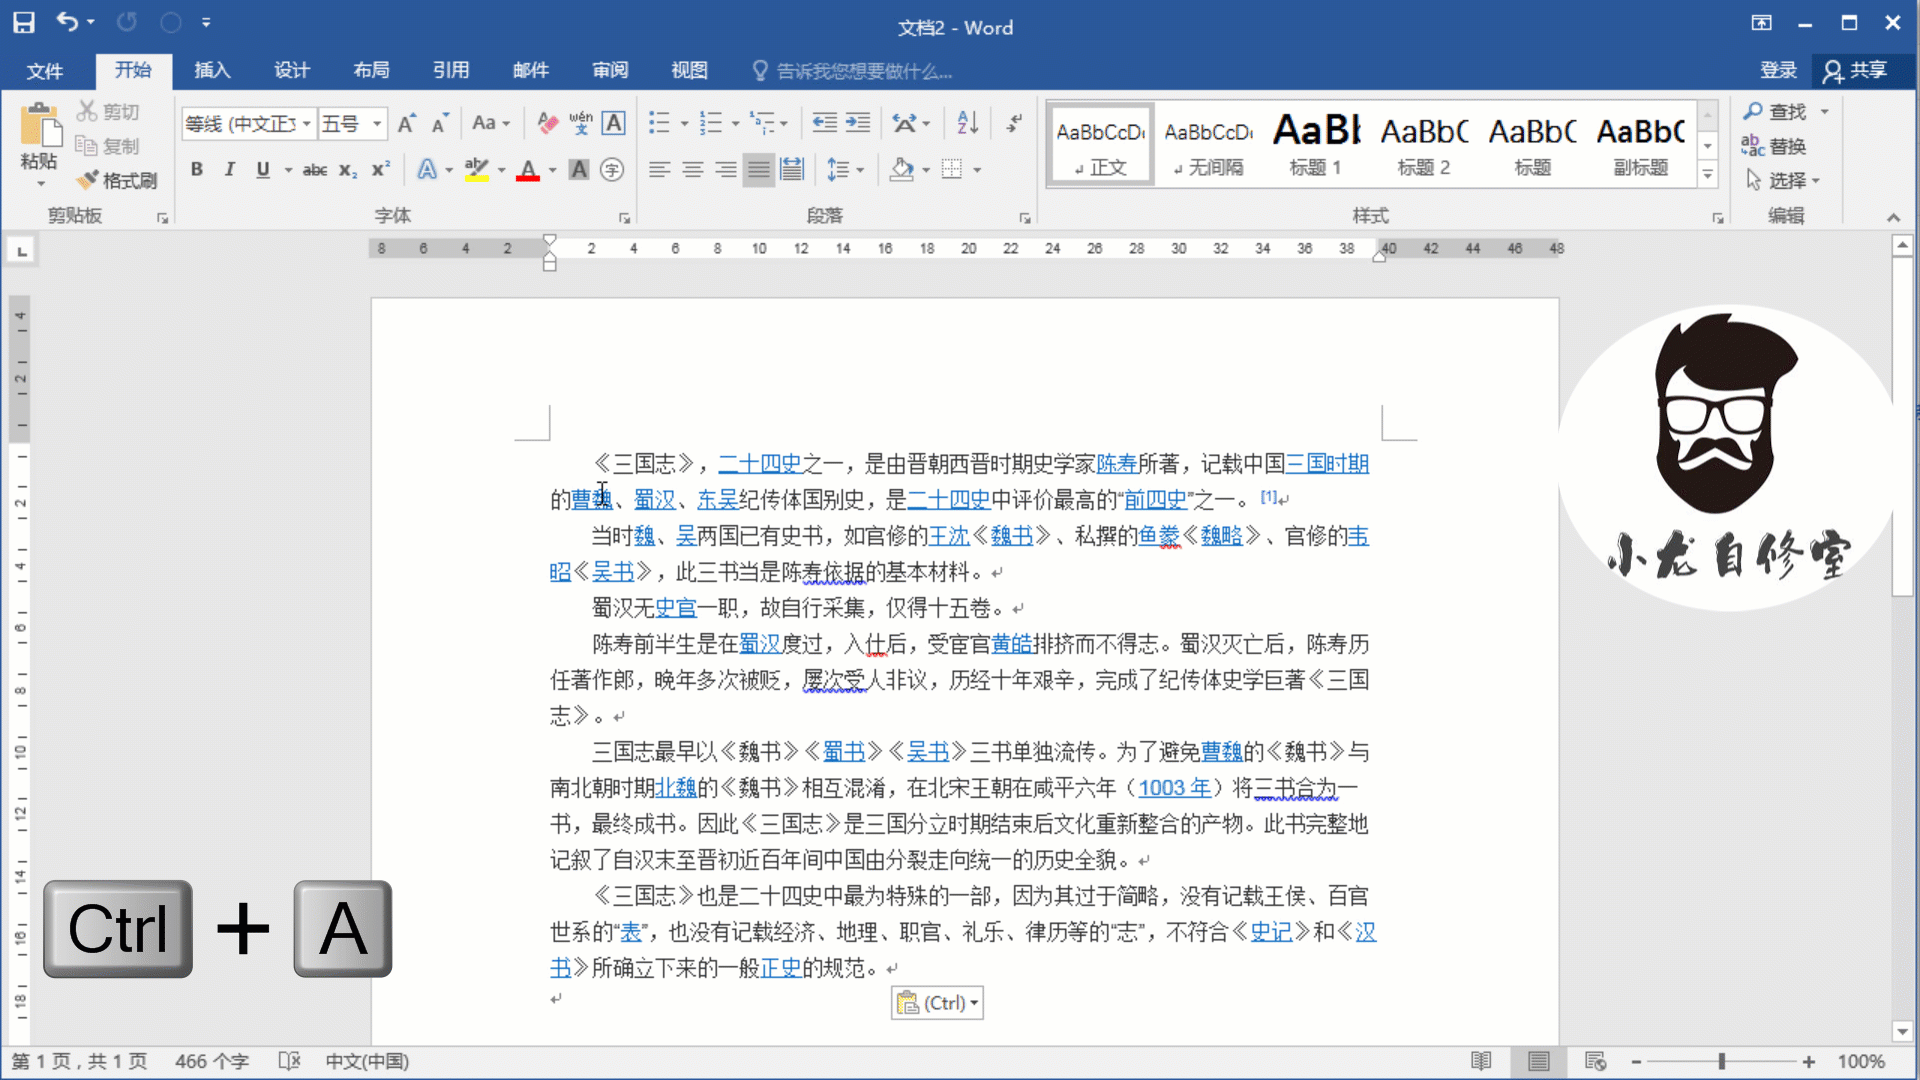
Task: Toggle justify alignment
Action: [759, 170]
